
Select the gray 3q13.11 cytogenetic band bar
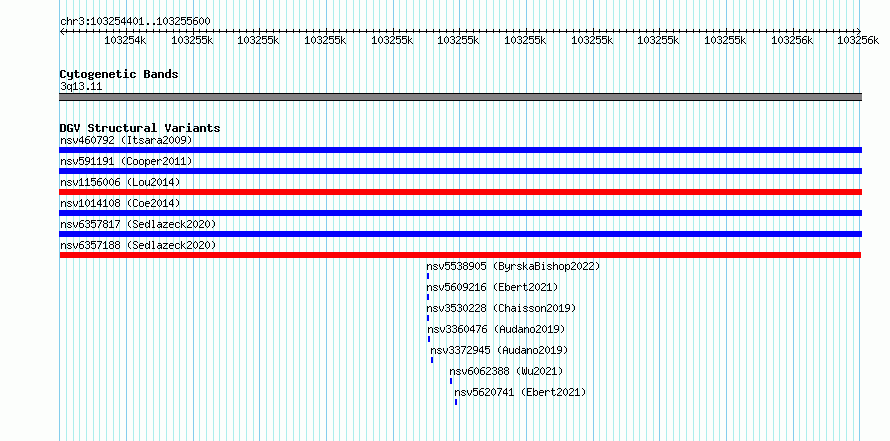(460, 97)
